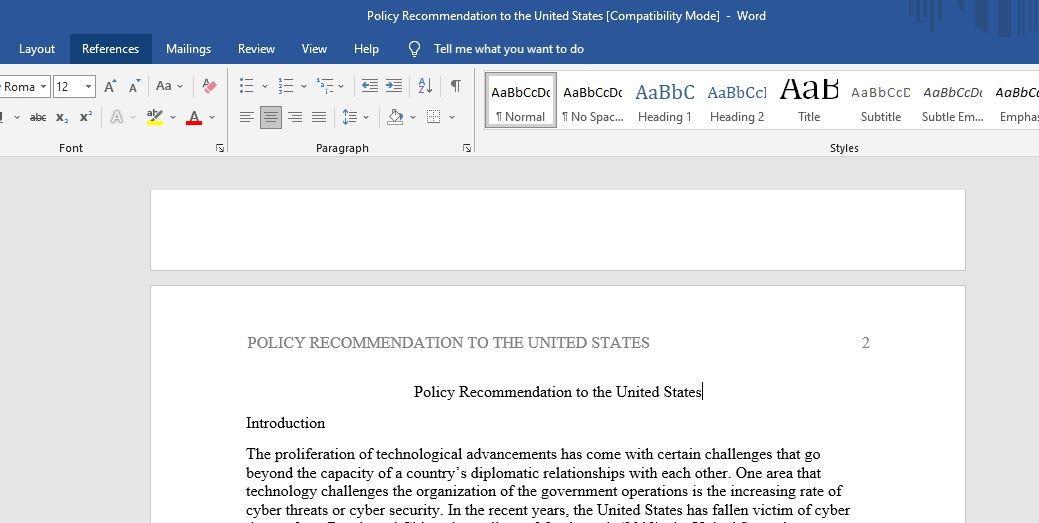Open font size dropdown arrow
1039x523 pixels.
click(88, 87)
